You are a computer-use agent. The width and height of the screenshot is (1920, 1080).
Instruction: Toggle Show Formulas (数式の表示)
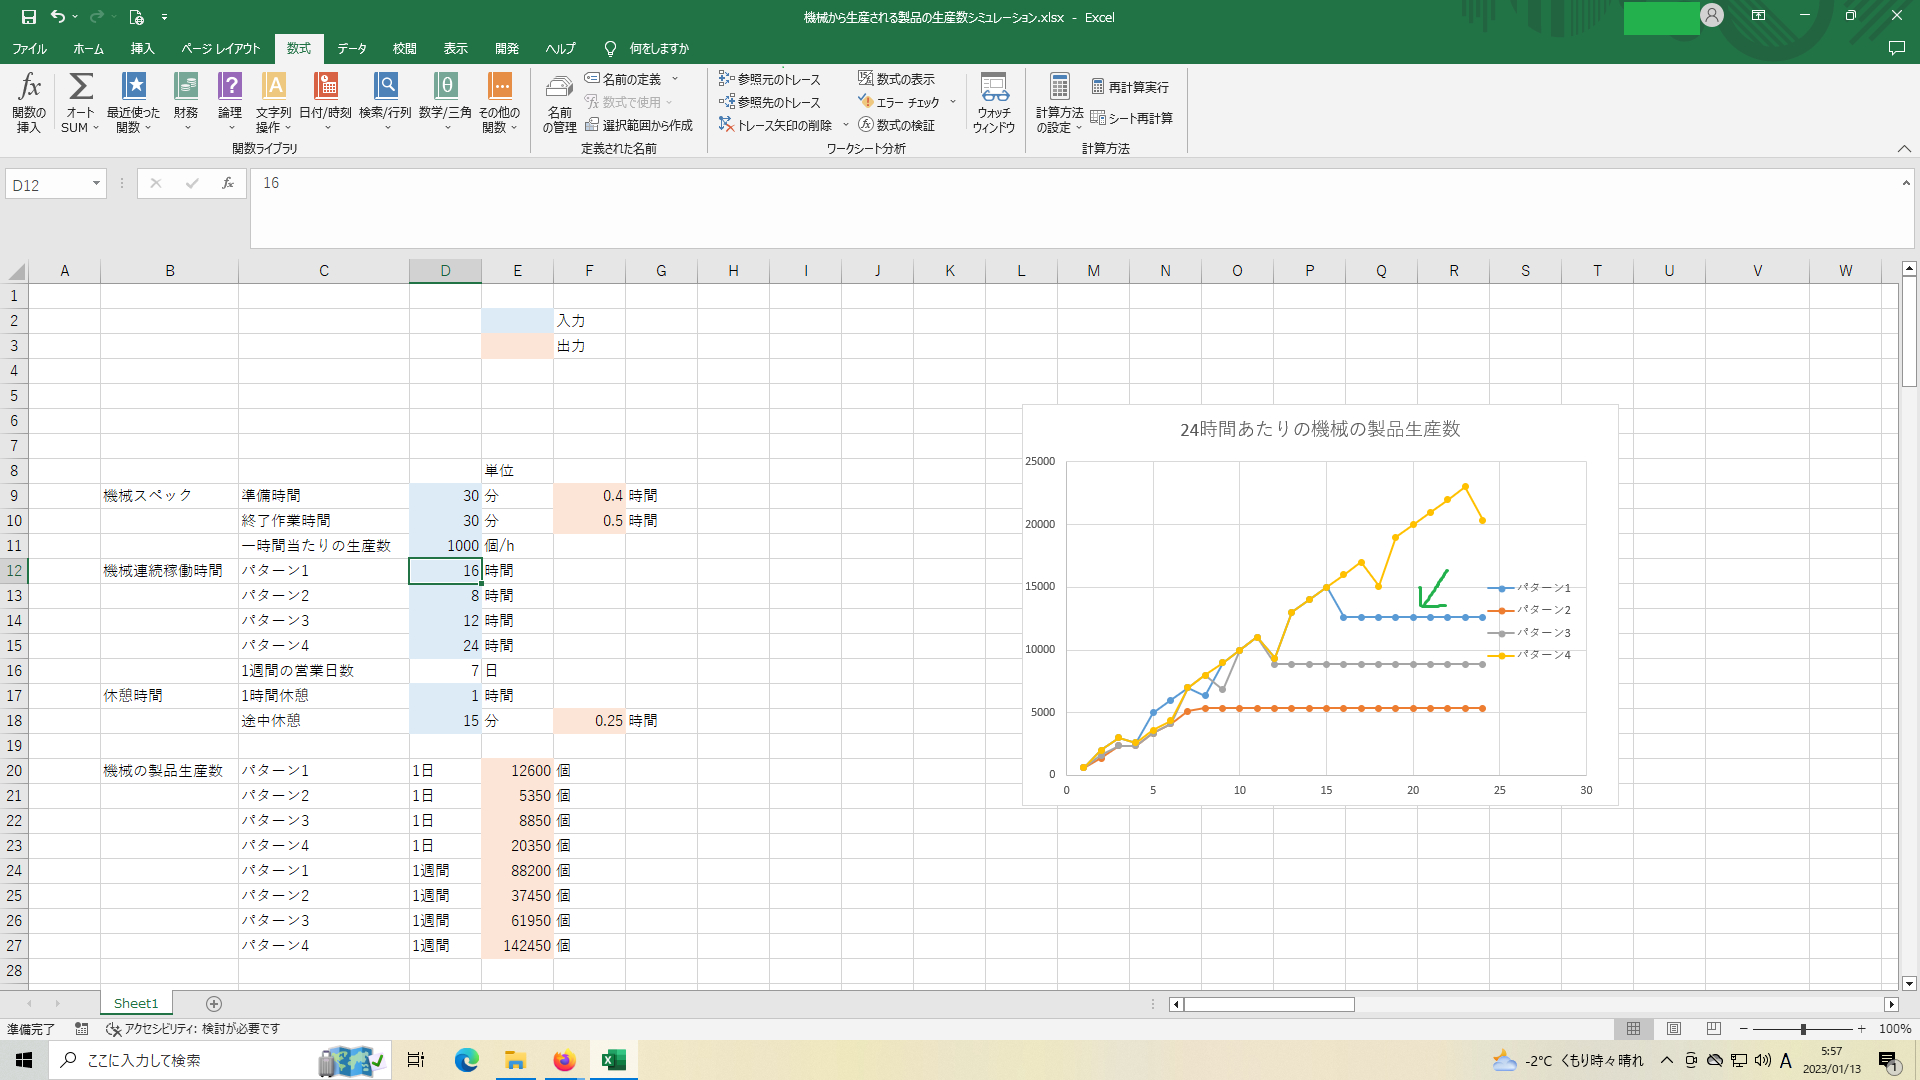(x=896, y=79)
